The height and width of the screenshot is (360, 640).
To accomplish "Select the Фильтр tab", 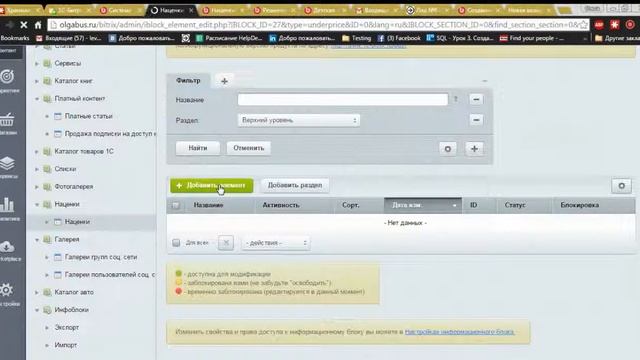I will click(188, 80).
